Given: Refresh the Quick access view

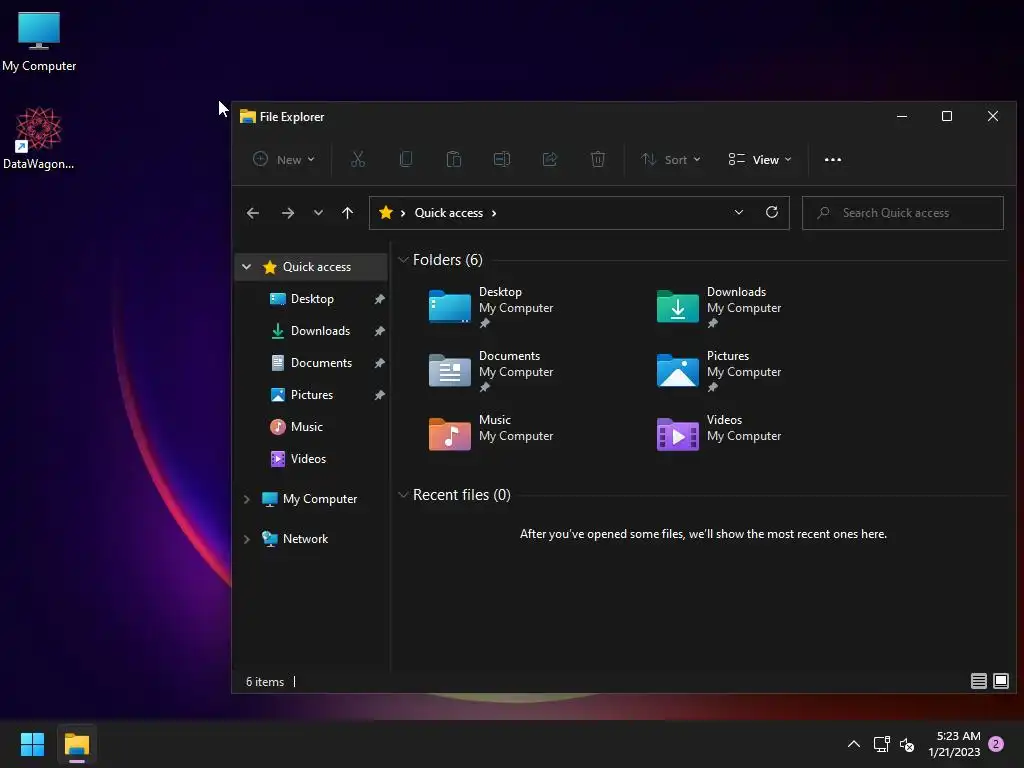Looking at the screenshot, I should click(772, 212).
